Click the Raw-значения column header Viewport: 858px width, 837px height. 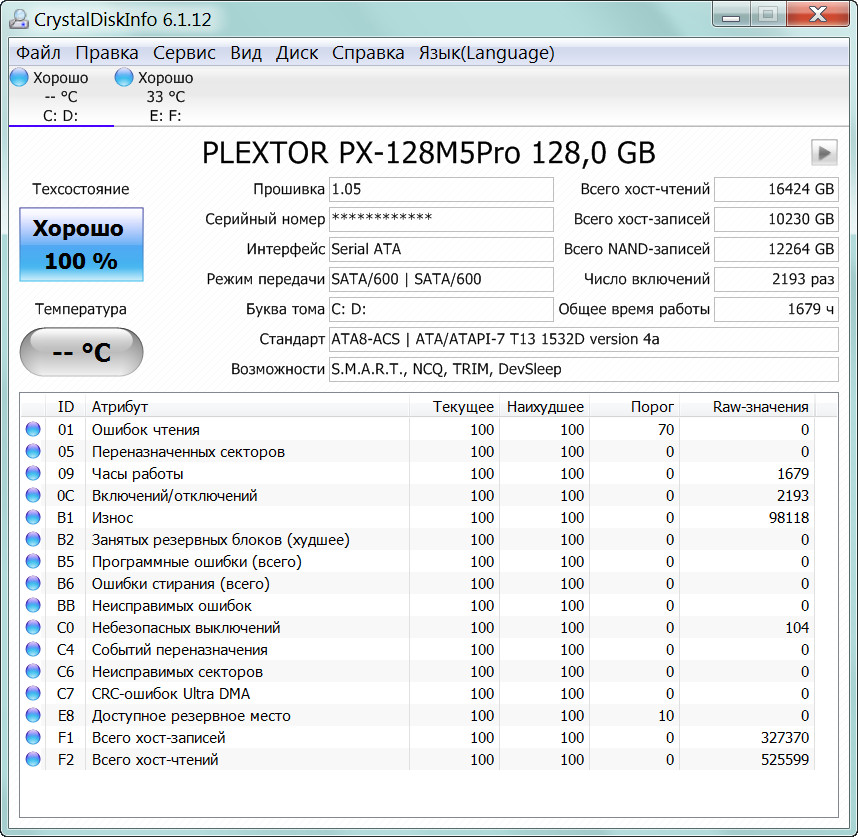point(747,407)
